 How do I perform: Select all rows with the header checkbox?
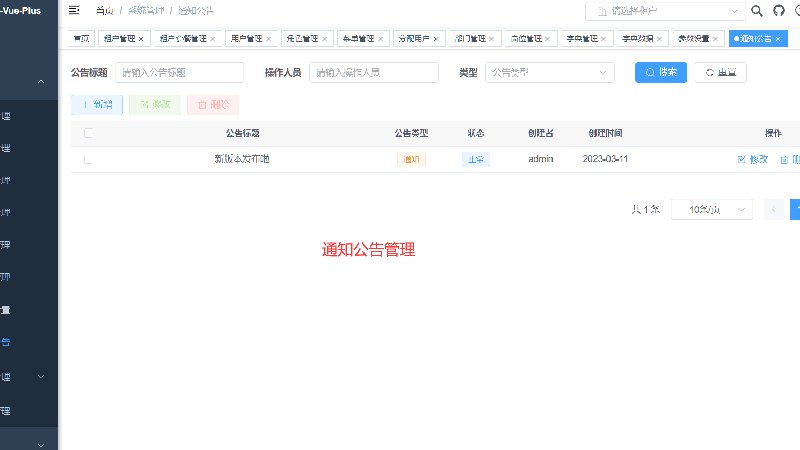pyautogui.click(x=88, y=133)
